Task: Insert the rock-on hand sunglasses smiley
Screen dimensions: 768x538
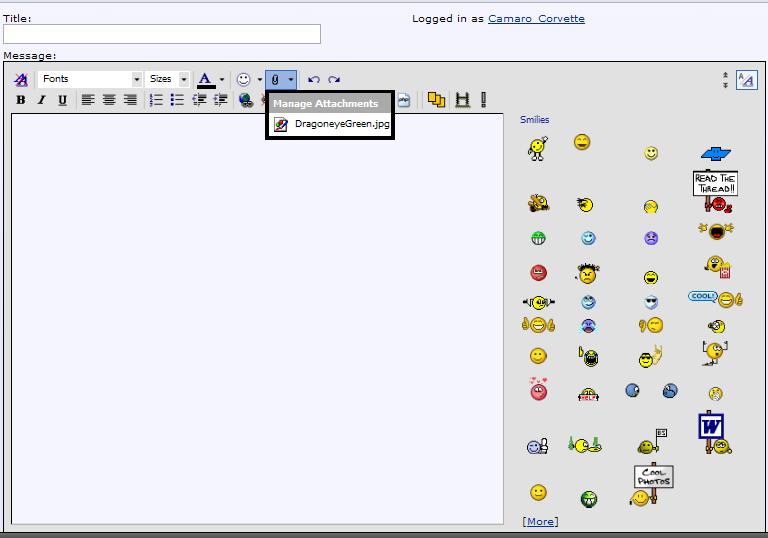Action: click(x=651, y=357)
